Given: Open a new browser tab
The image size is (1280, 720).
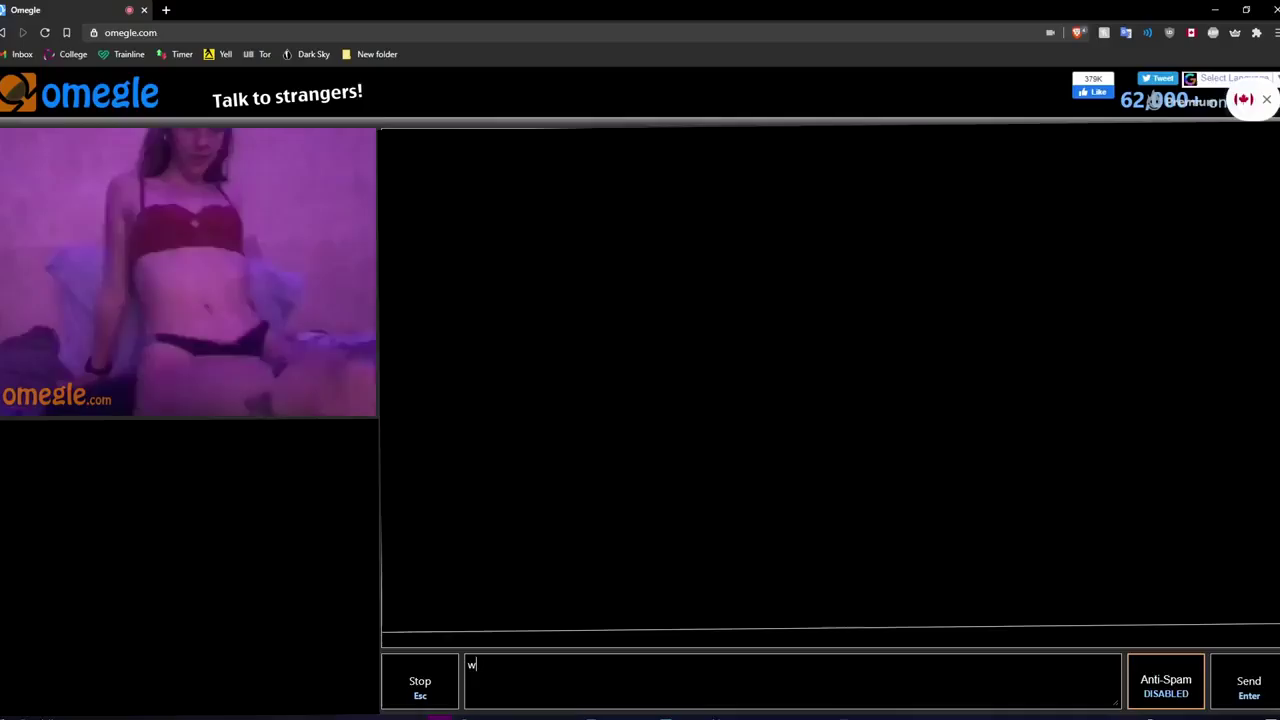Looking at the screenshot, I should pos(166,10).
